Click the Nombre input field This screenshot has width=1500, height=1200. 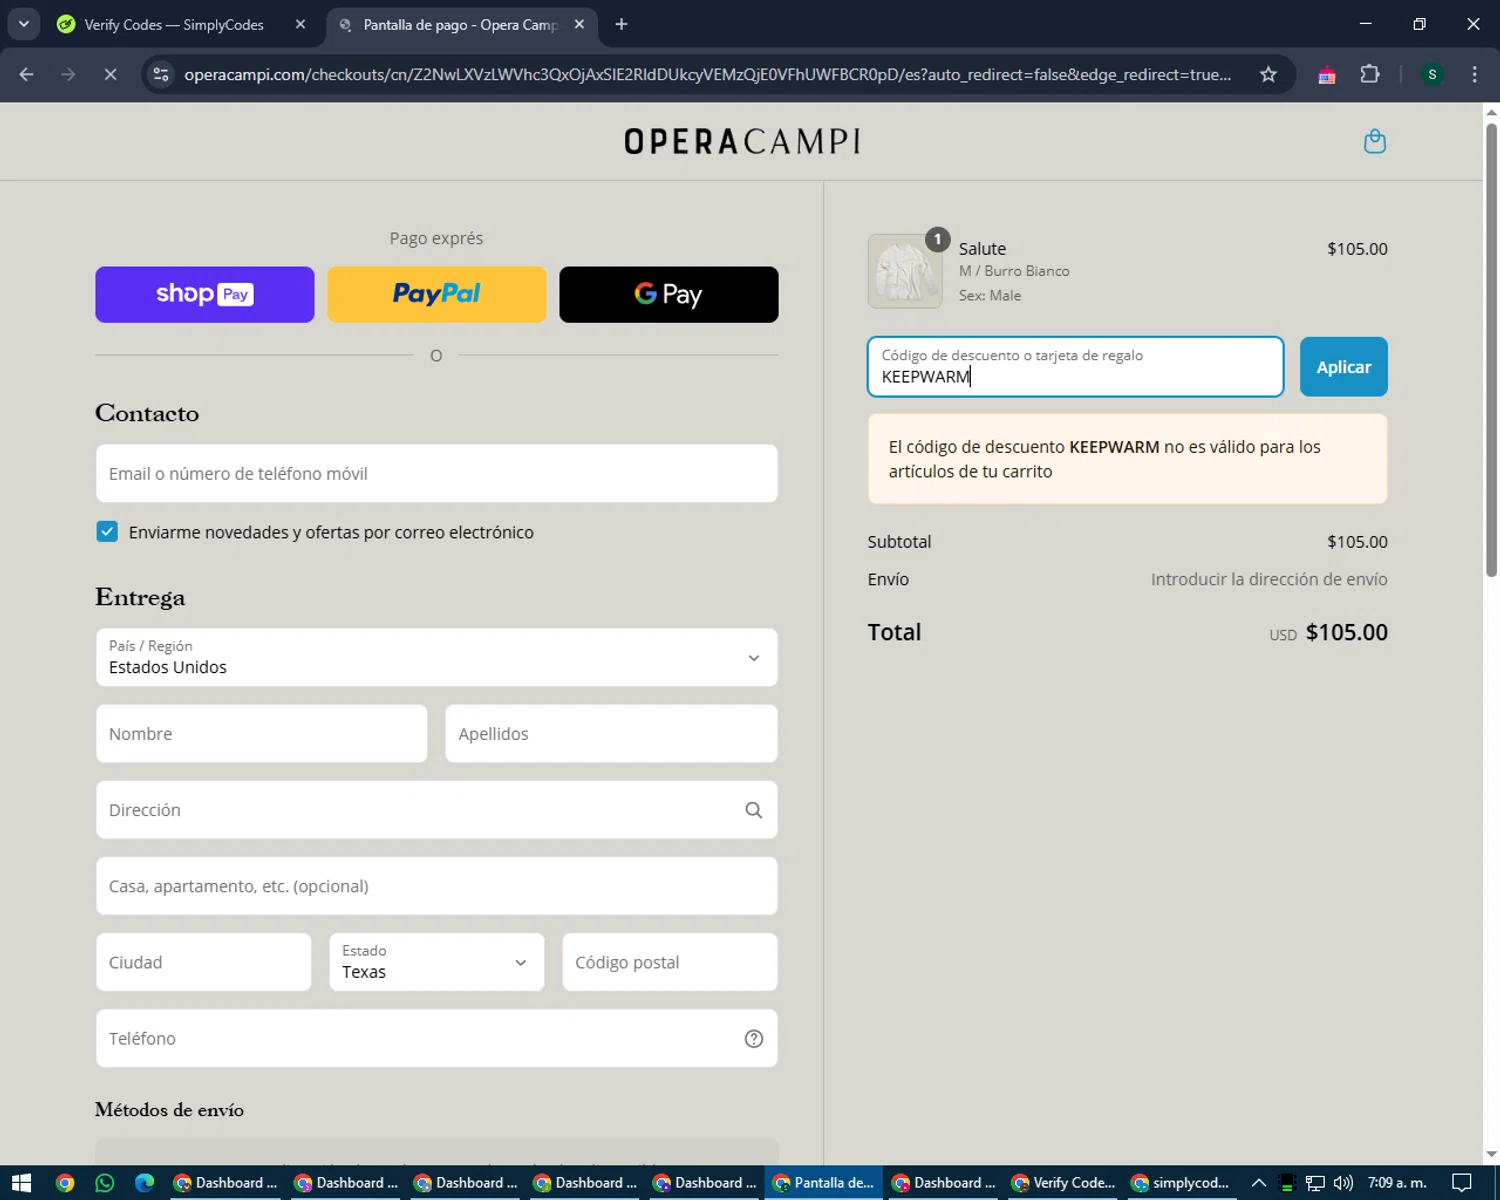pyautogui.click(x=262, y=733)
